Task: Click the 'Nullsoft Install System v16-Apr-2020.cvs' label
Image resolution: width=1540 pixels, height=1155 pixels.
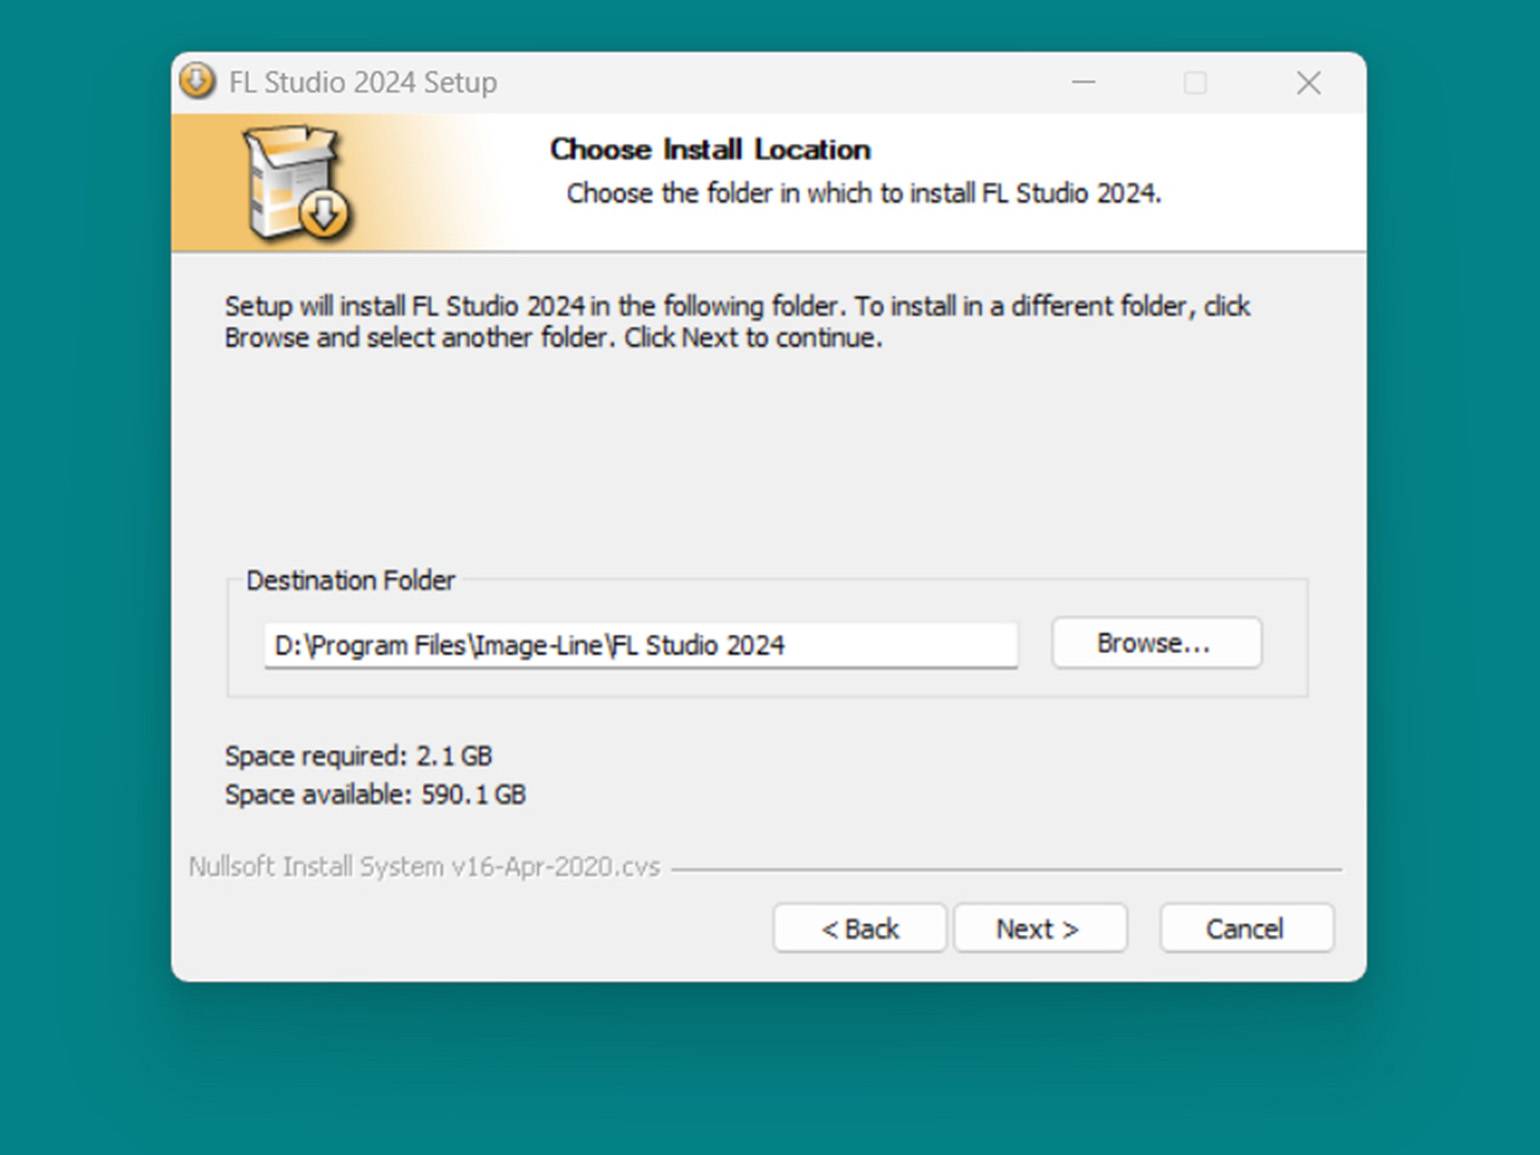Action: click(424, 866)
